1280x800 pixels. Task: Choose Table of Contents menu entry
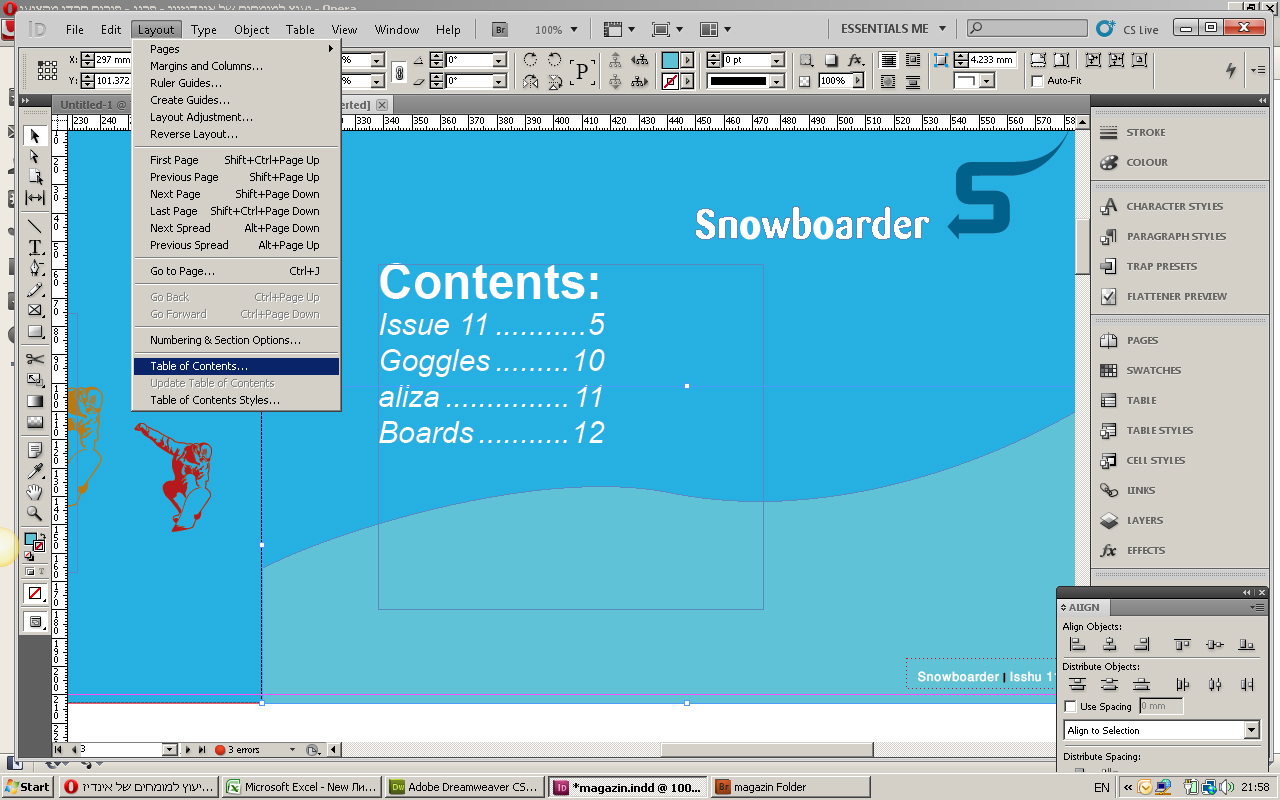[199, 366]
